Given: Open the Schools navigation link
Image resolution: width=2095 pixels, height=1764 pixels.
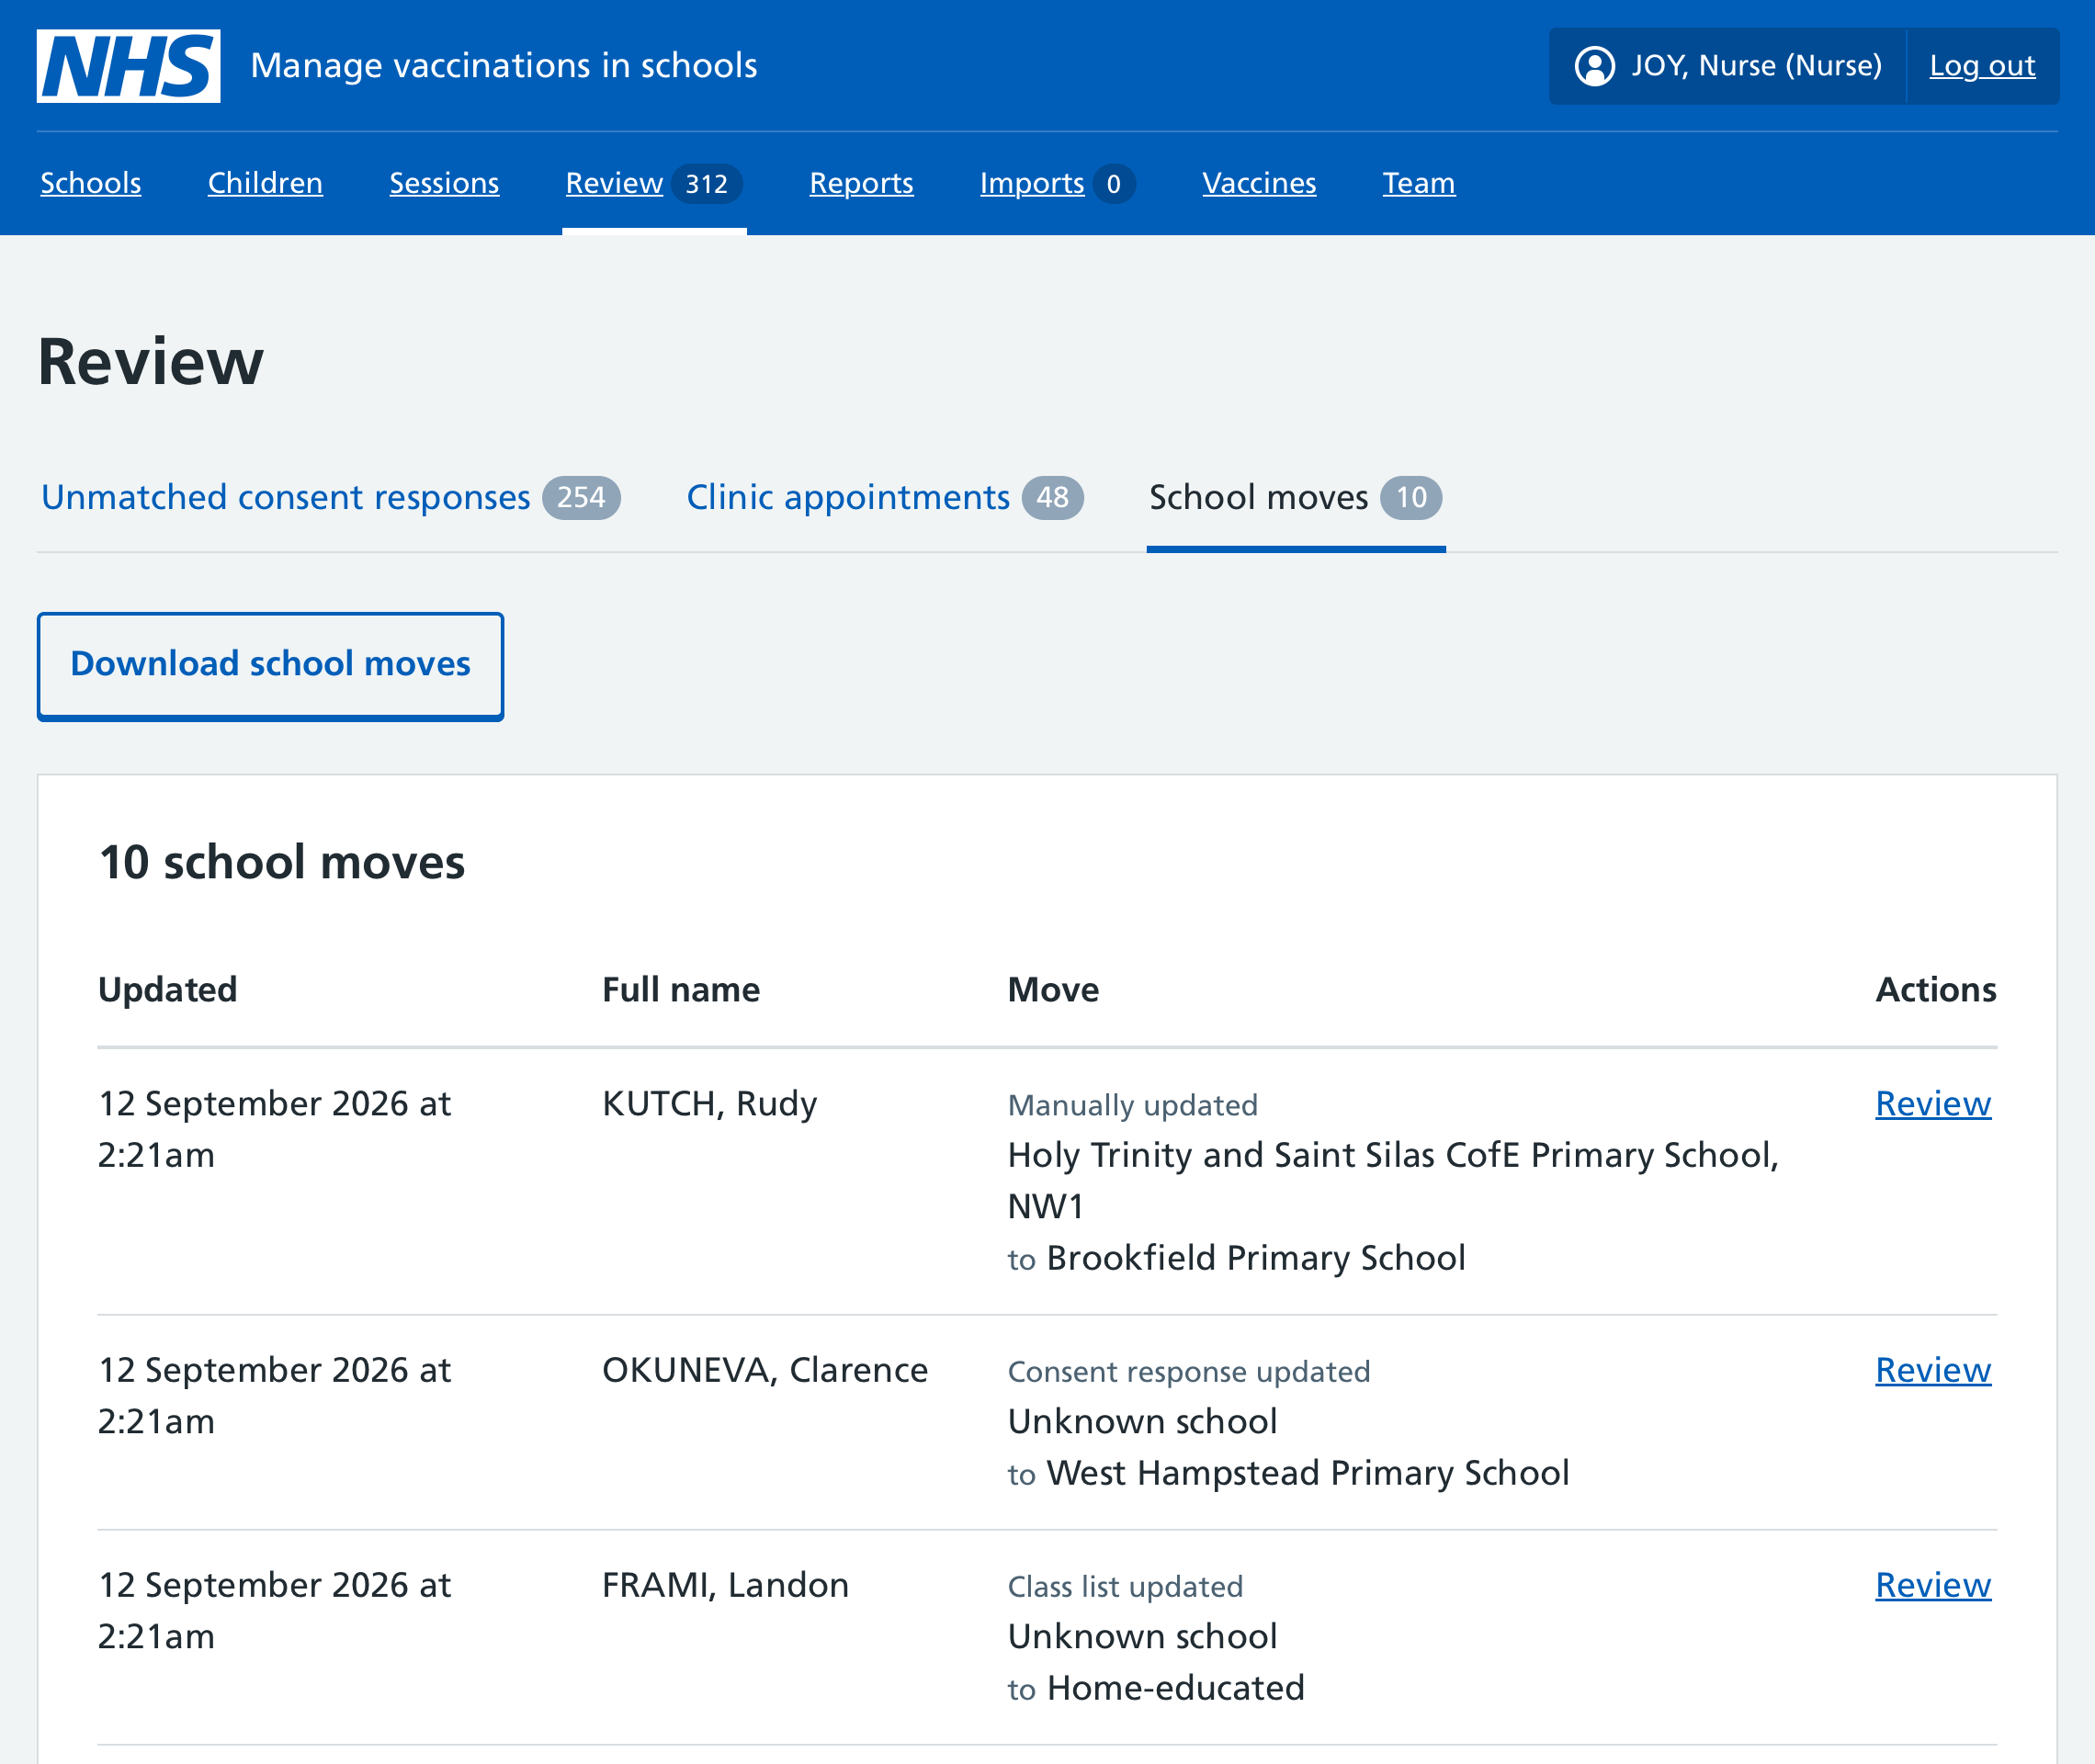Looking at the screenshot, I should pos(91,183).
